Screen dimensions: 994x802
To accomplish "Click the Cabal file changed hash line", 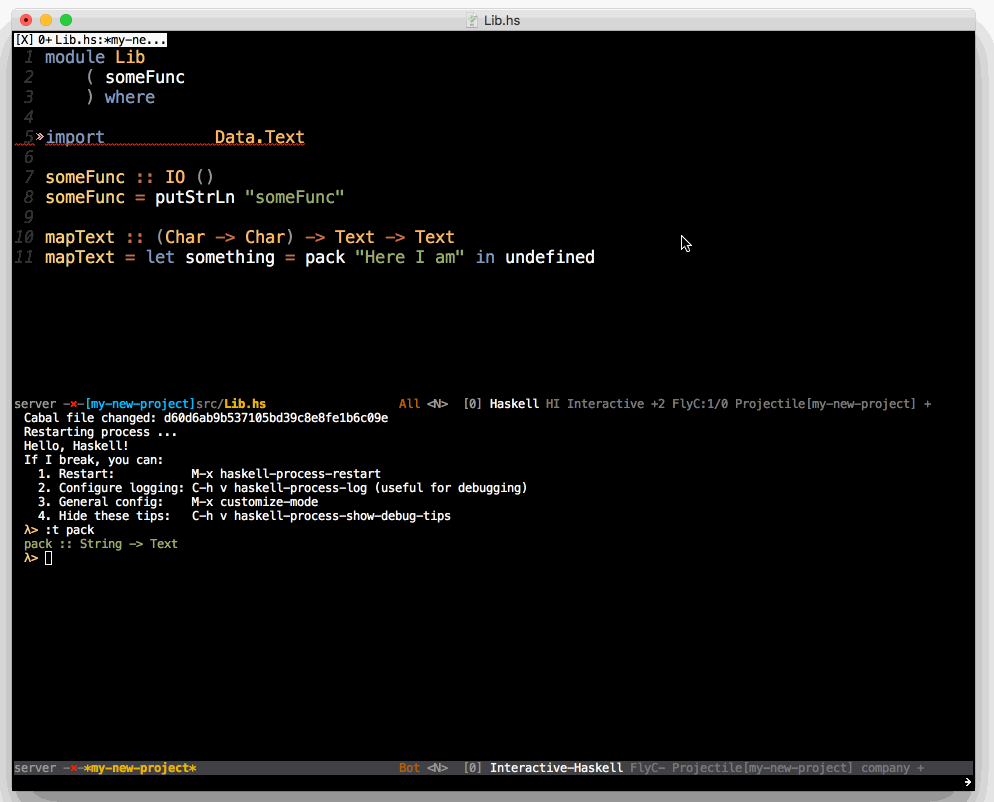I will [206, 418].
